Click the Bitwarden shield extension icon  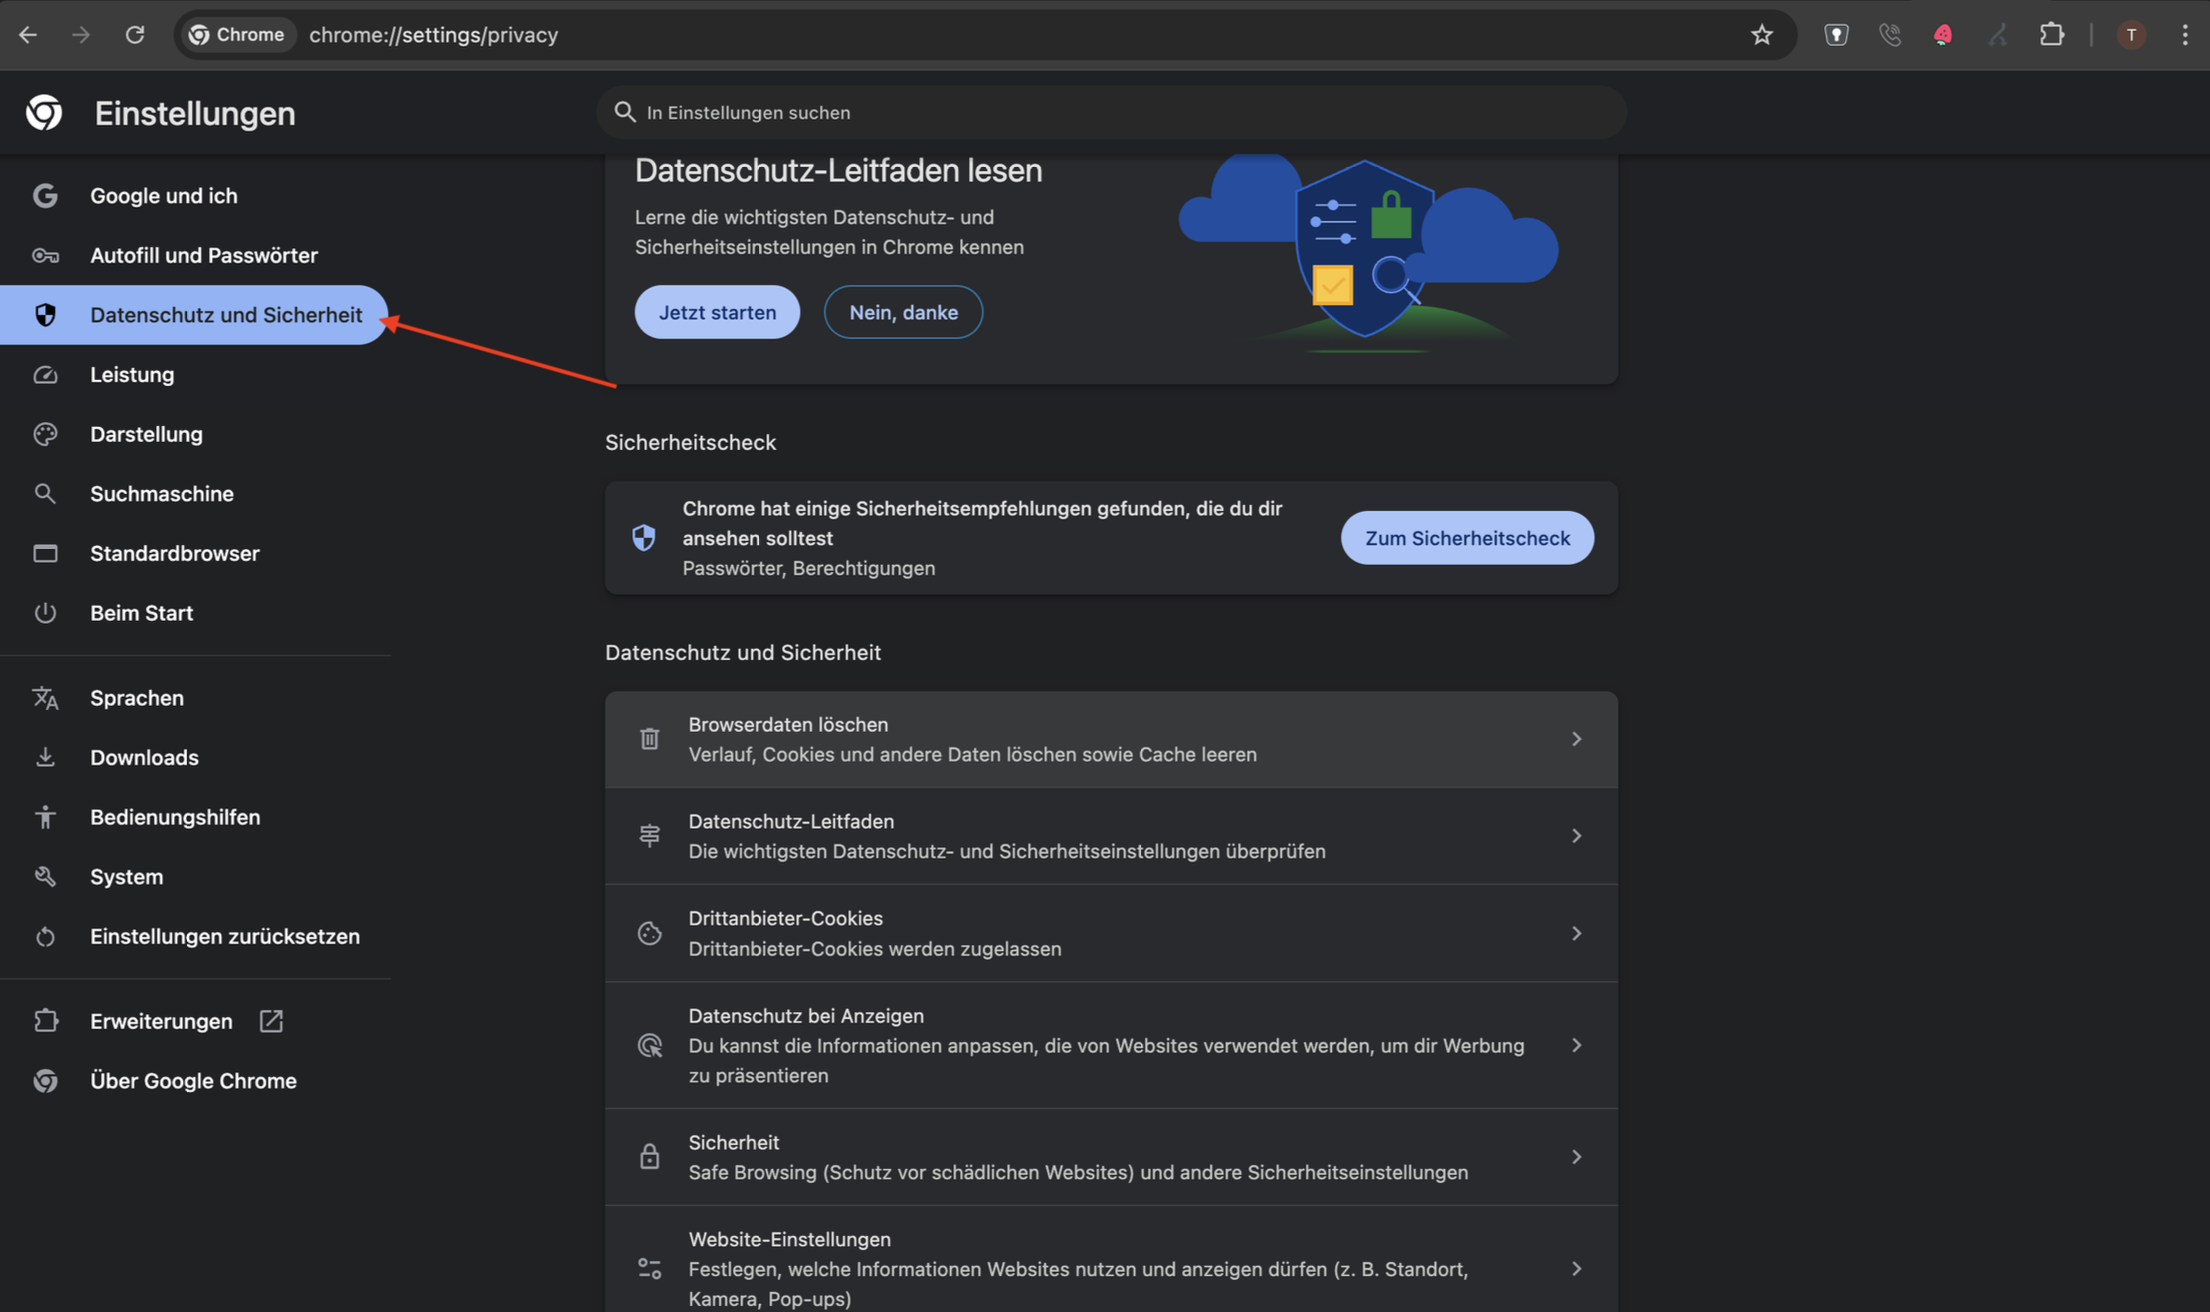click(1836, 35)
